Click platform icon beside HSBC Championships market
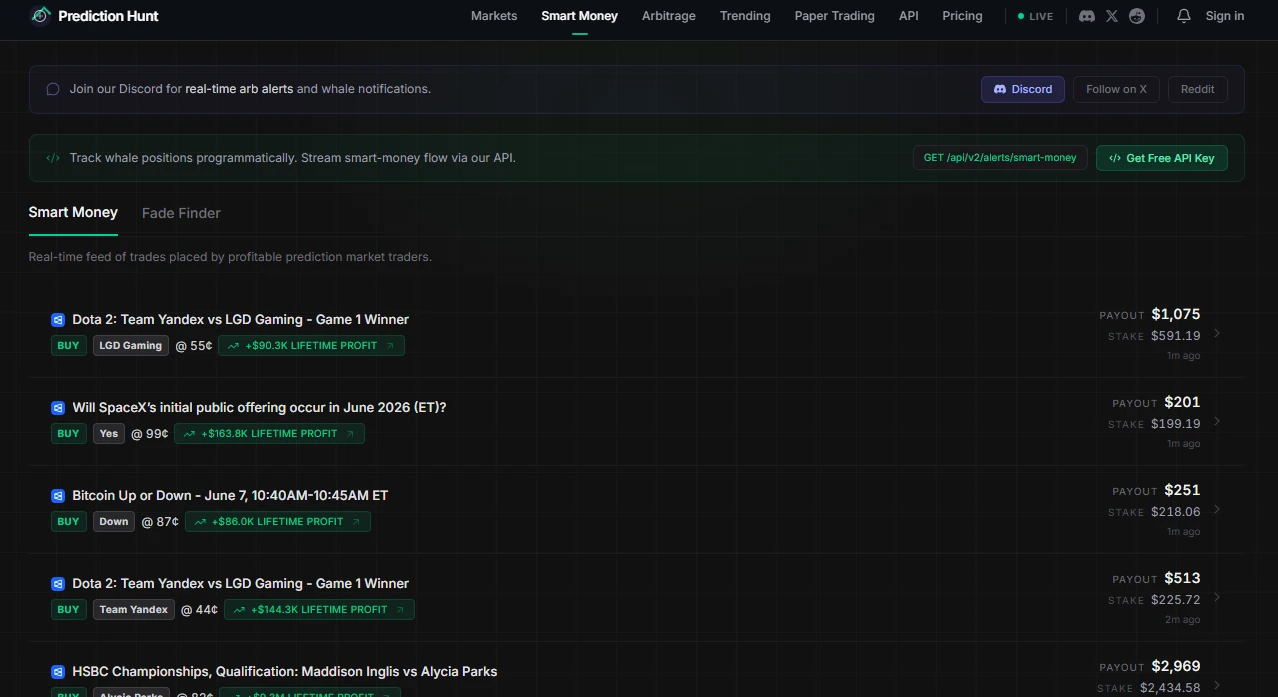This screenshot has width=1278, height=697. [58, 672]
